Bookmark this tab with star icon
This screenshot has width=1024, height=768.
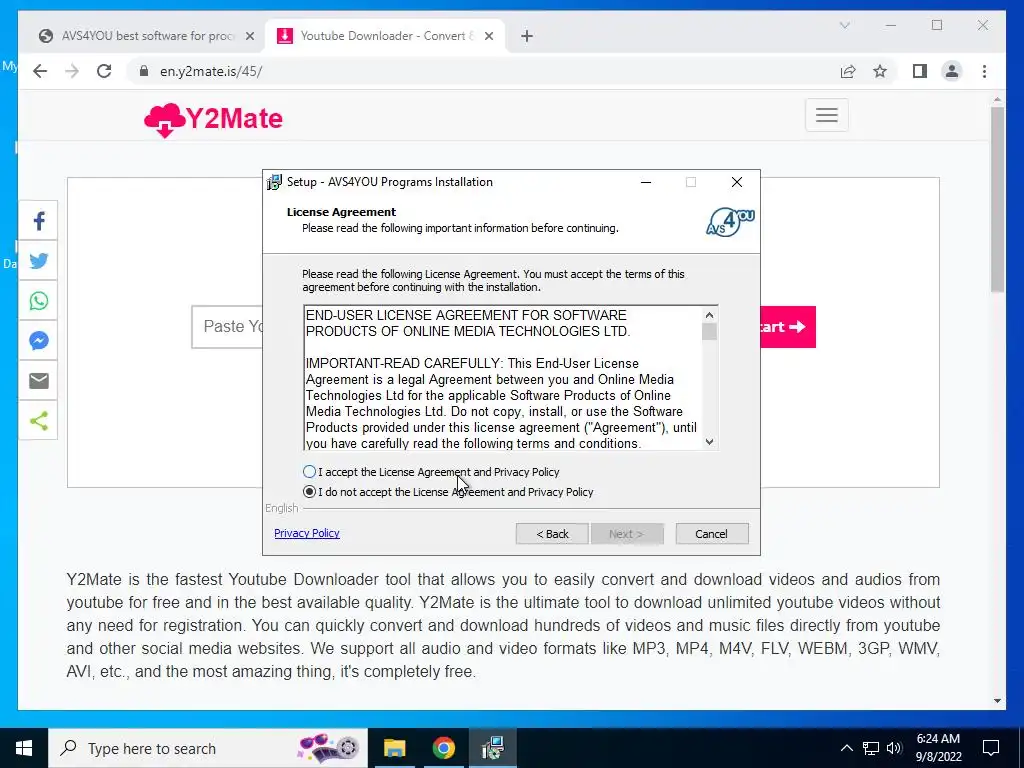point(880,71)
